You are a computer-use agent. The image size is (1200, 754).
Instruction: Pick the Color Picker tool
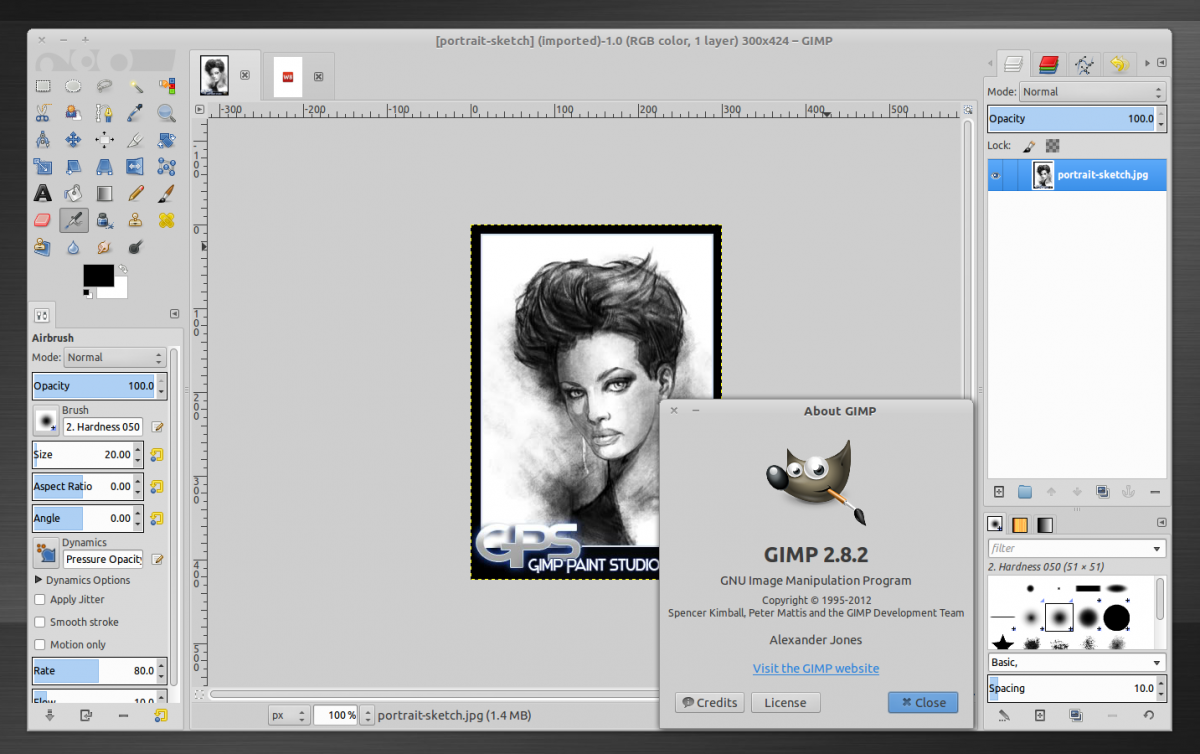pos(135,112)
